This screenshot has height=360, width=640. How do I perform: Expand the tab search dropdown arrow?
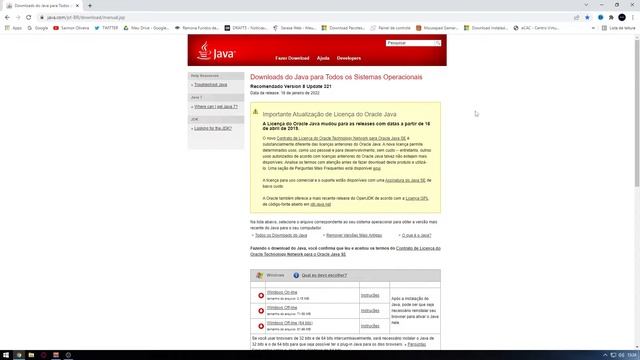586,5
